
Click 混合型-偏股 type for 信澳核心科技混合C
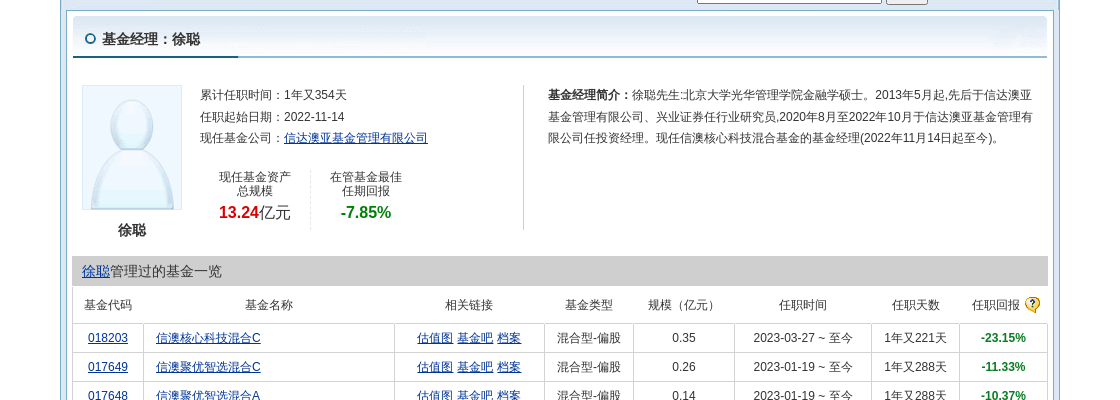[589, 338]
